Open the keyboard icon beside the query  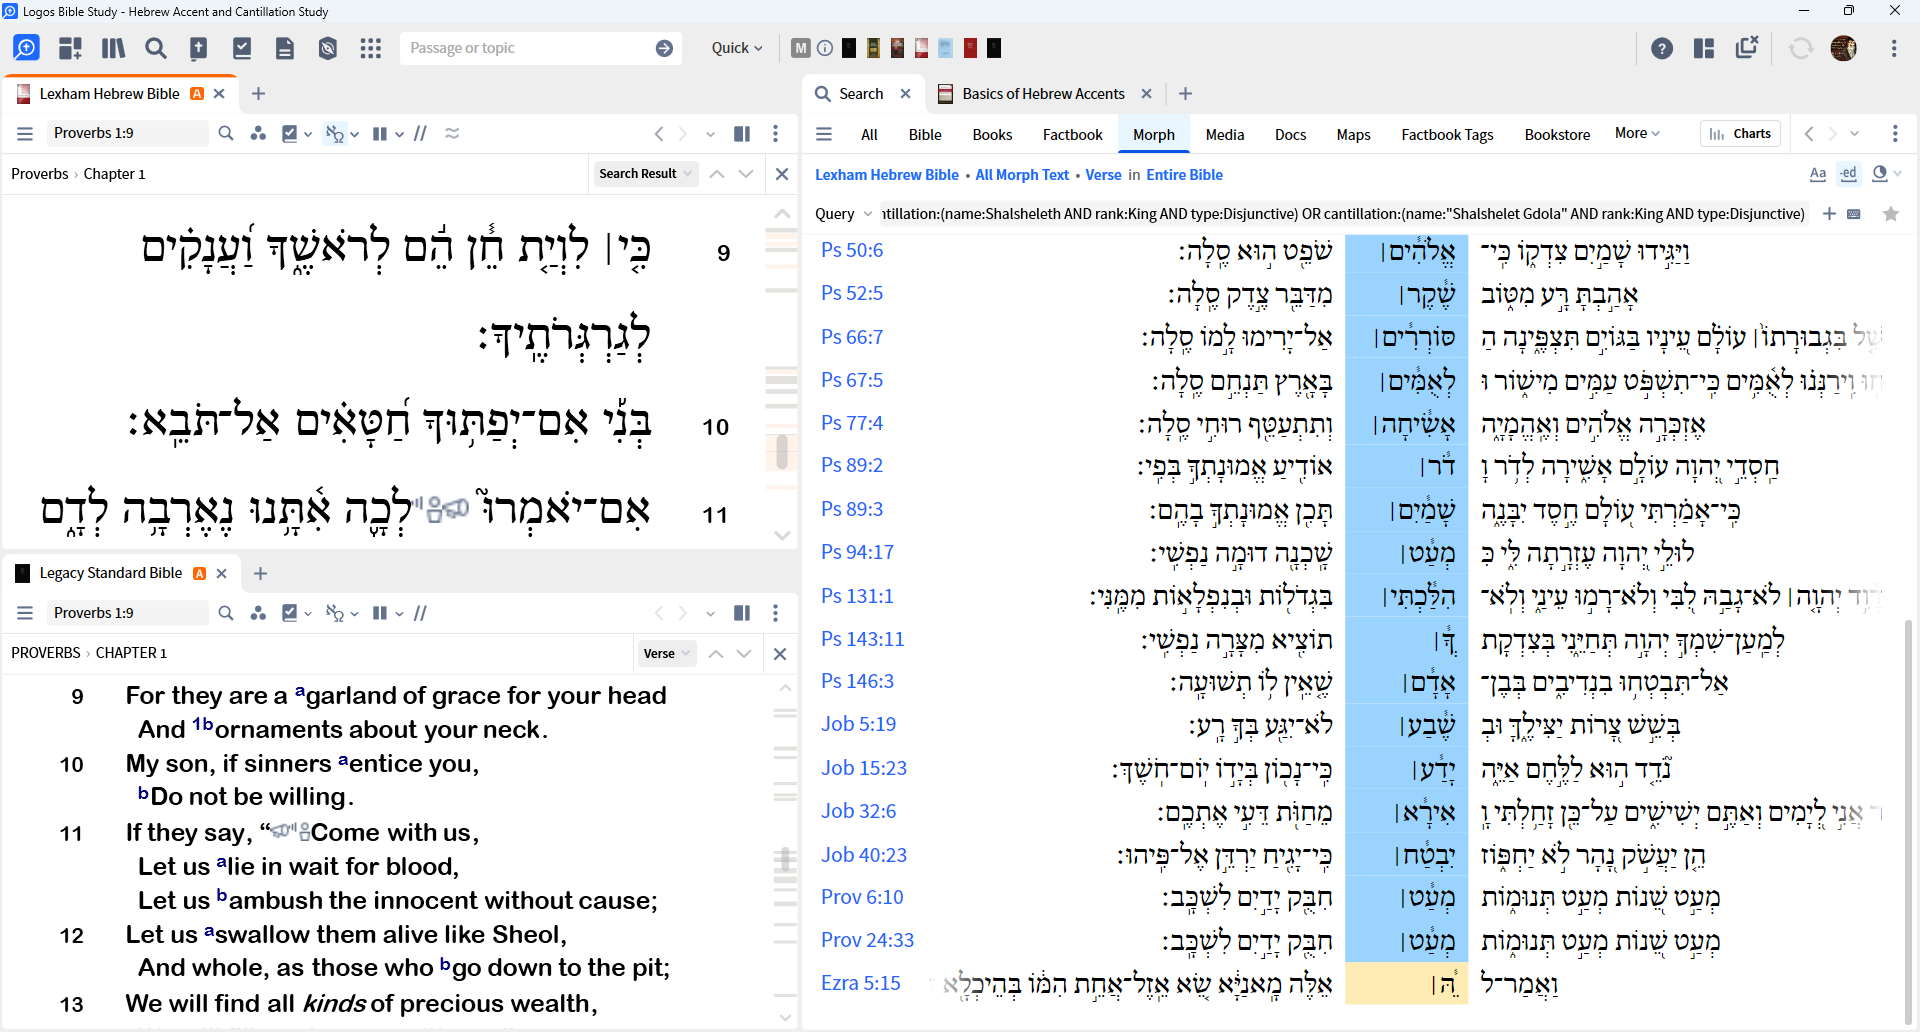1854,214
